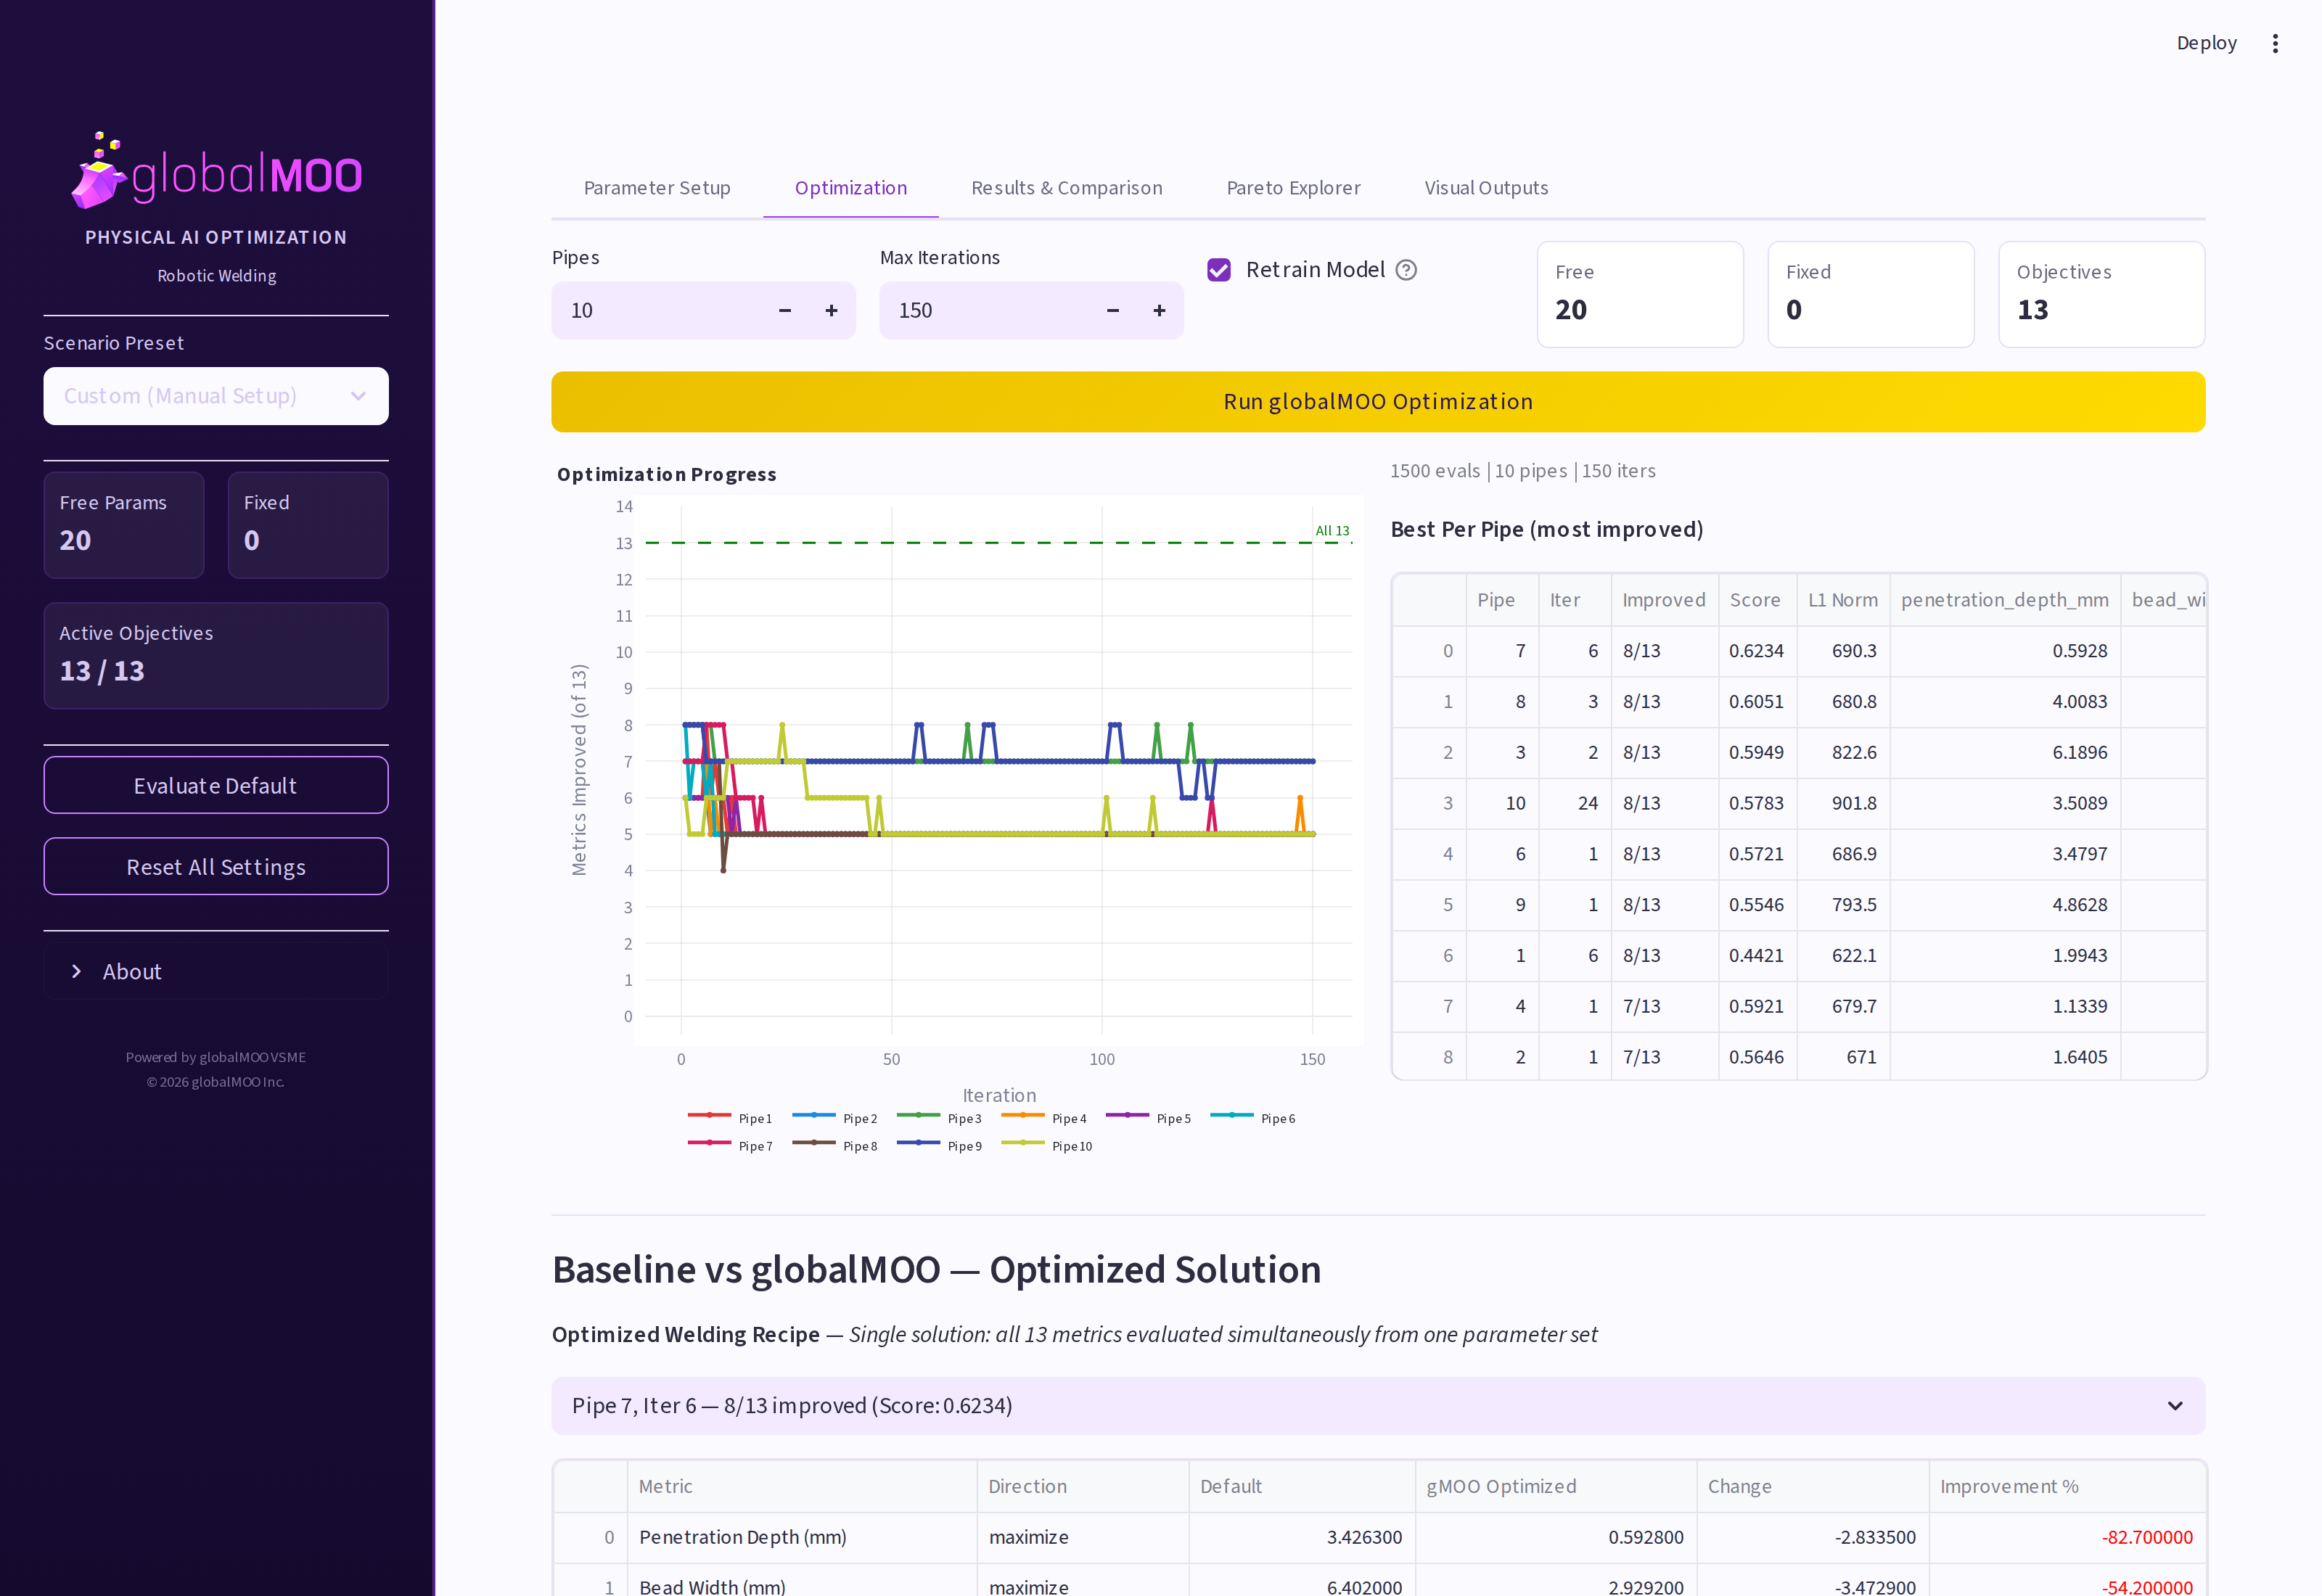Viewport: 2322px width, 1596px height.
Task: Click the Retrain Model help icon
Action: 1406,270
